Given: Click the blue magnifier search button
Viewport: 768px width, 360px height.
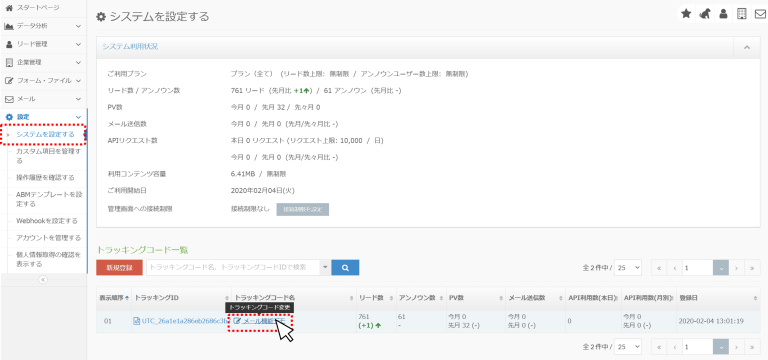Looking at the screenshot, I should coord(345,267).
